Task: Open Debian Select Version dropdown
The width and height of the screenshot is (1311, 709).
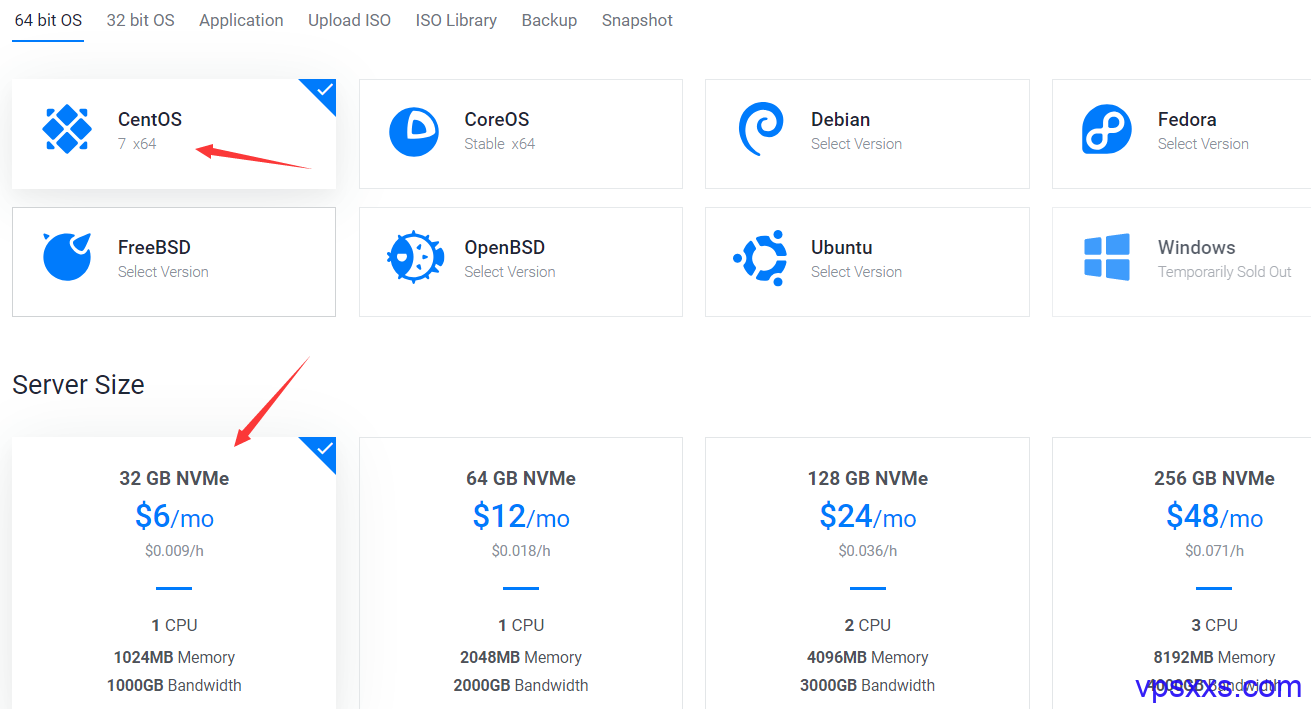Action: click(x=856, y=144)
